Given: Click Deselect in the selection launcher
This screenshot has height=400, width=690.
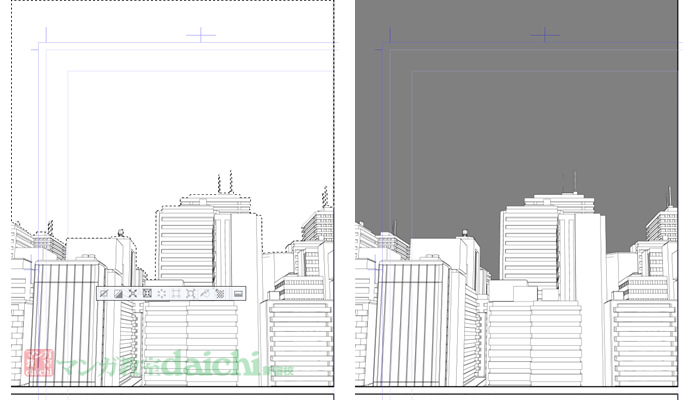Looking at the screenshot, I should point(103,293).
